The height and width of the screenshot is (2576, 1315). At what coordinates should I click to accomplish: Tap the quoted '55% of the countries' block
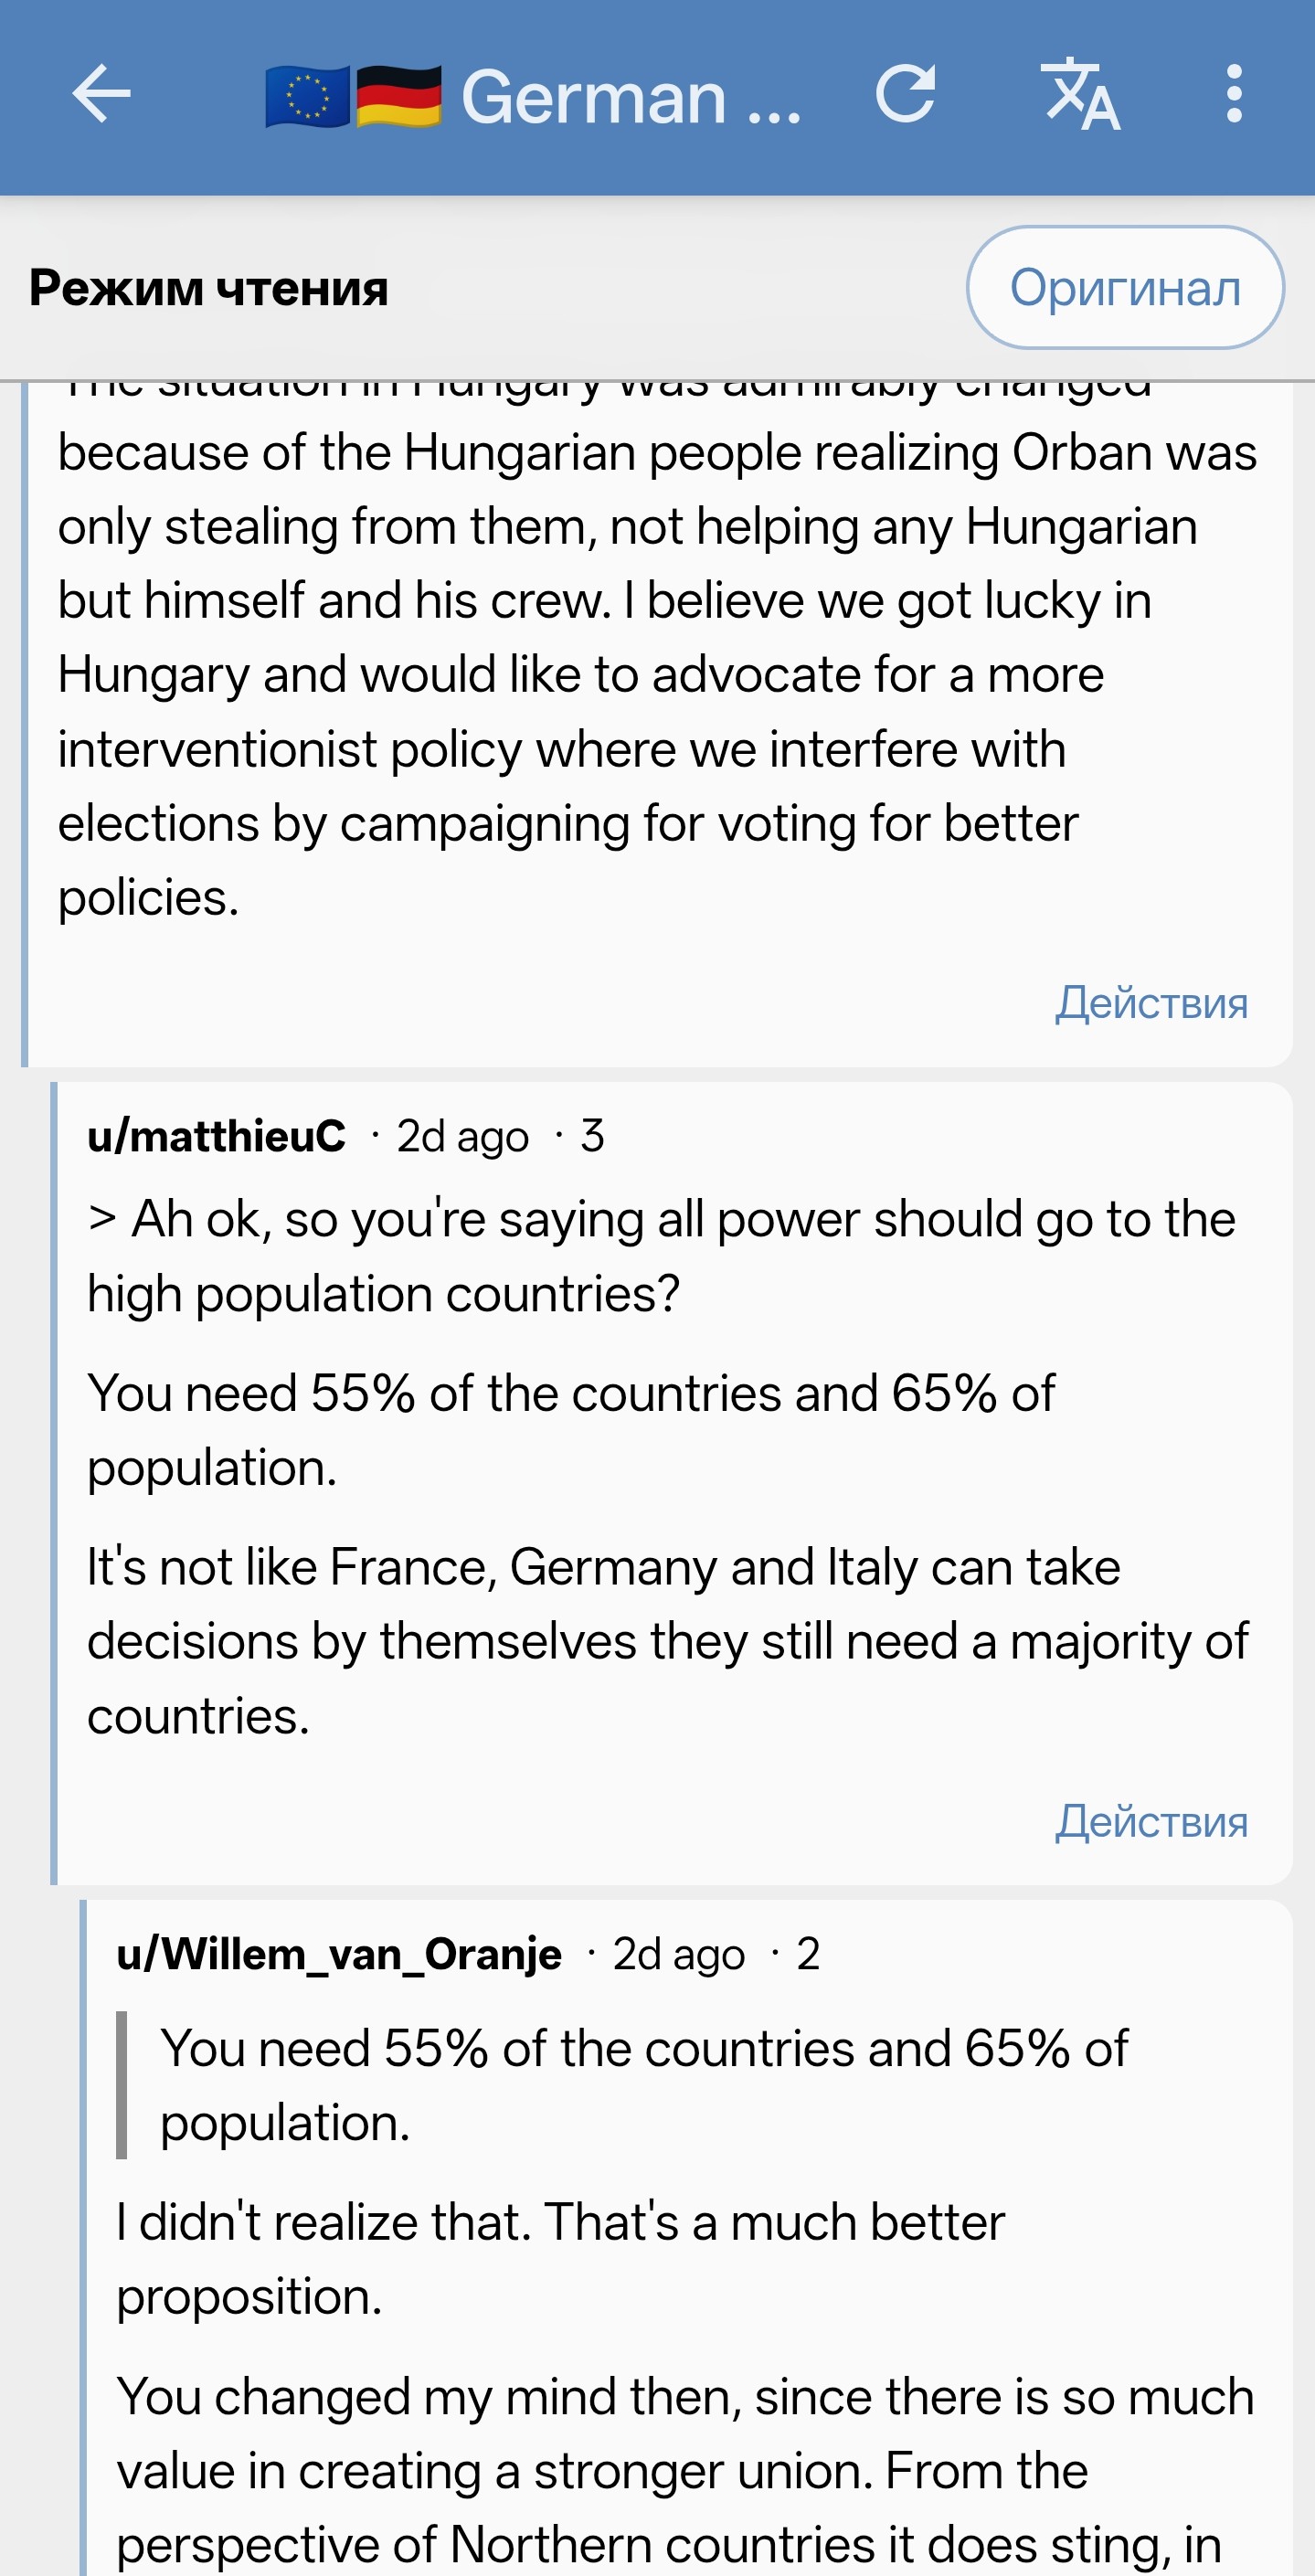(x=644, y=2085)
